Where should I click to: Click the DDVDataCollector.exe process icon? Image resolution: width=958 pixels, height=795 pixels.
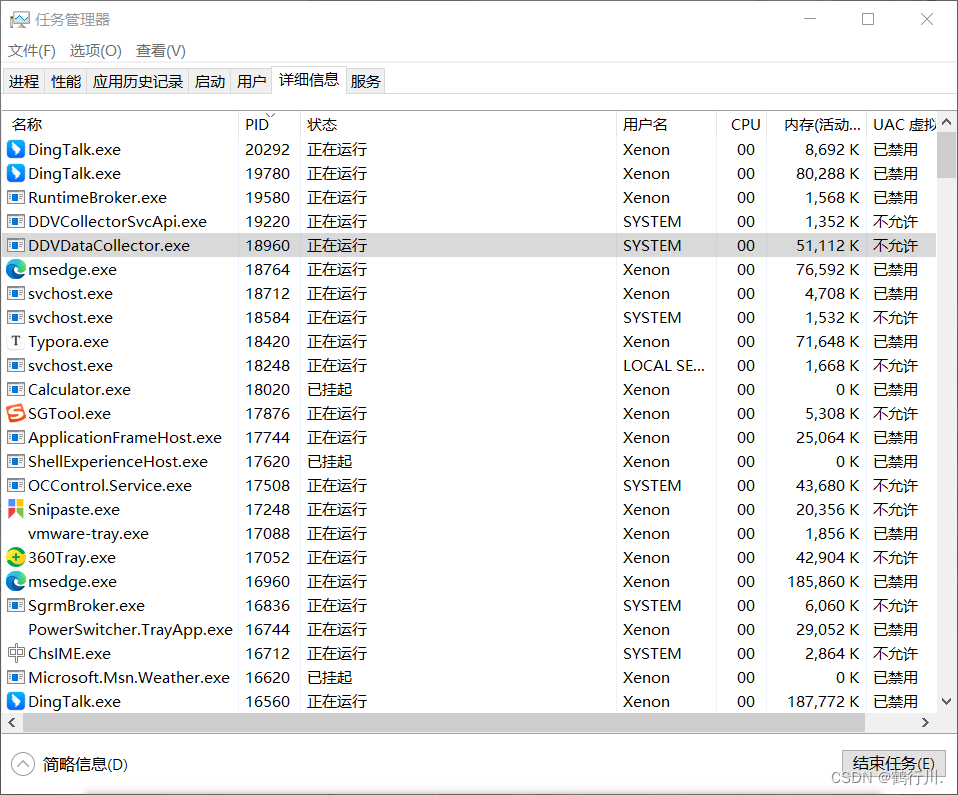point(16,246)
